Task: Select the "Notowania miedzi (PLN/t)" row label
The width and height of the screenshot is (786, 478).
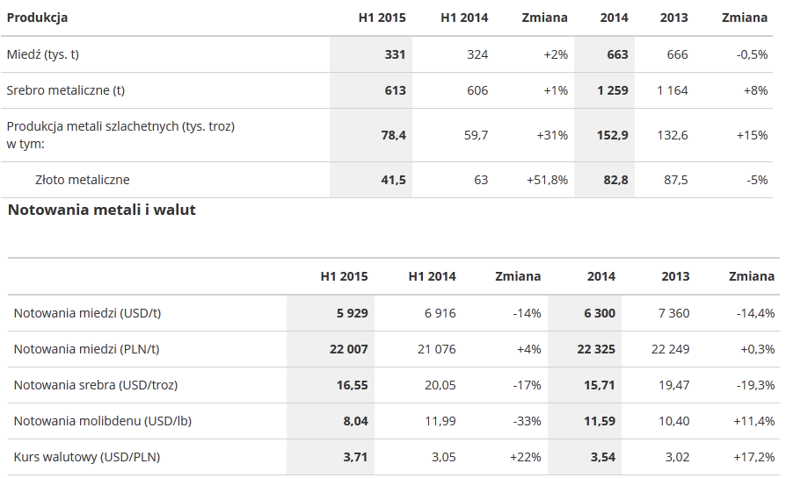Action: 87,349
